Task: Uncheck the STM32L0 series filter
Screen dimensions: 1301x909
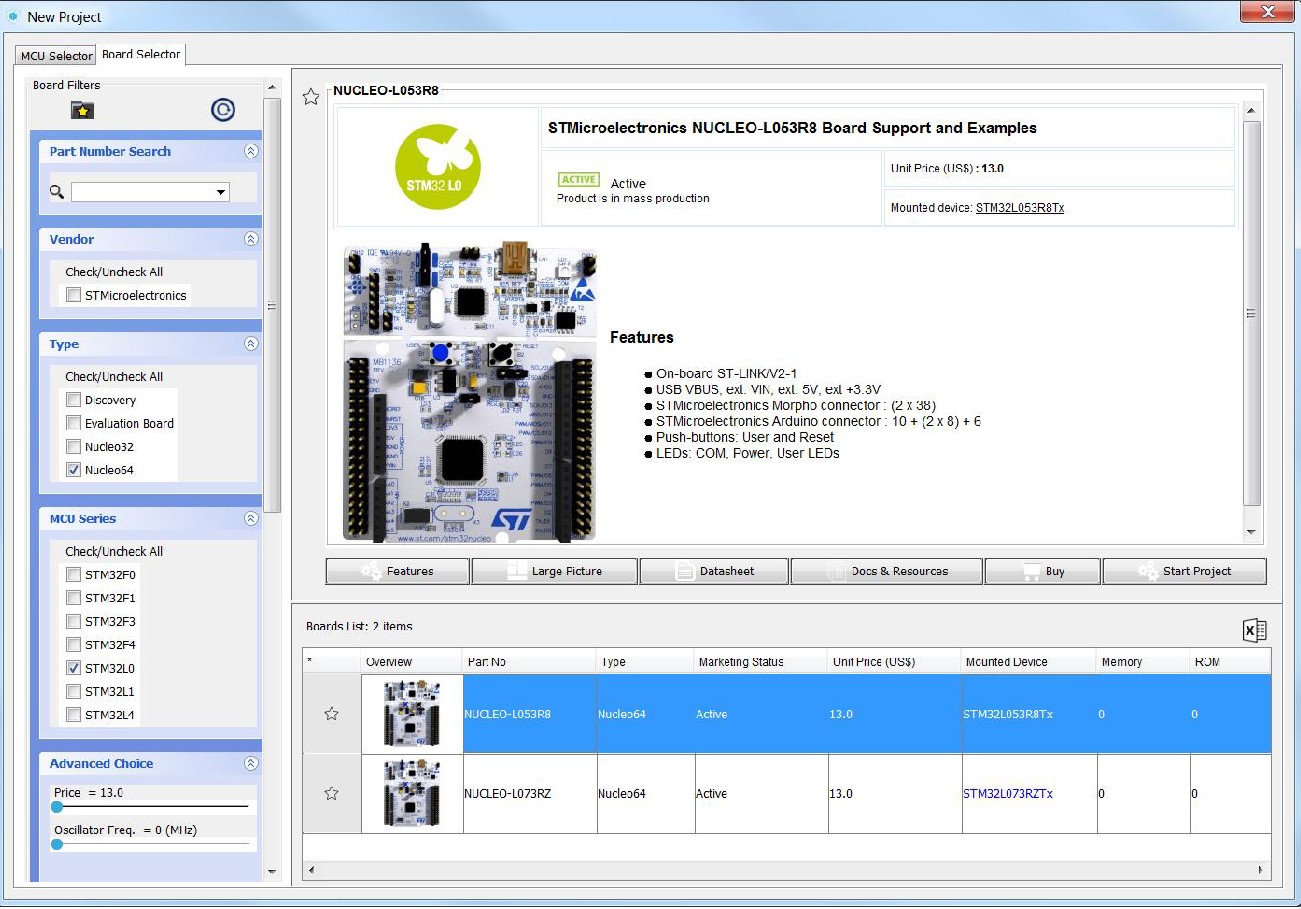Action: click(73, 668)
